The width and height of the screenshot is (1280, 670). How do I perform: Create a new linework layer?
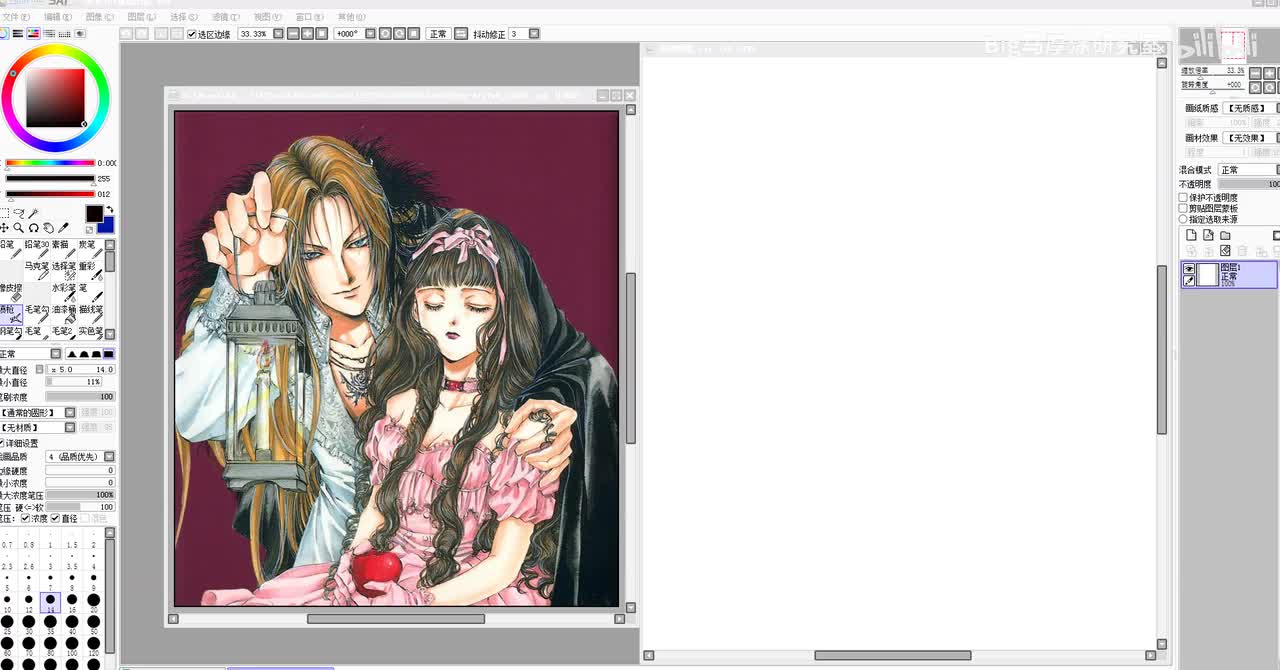(1208, 235)
